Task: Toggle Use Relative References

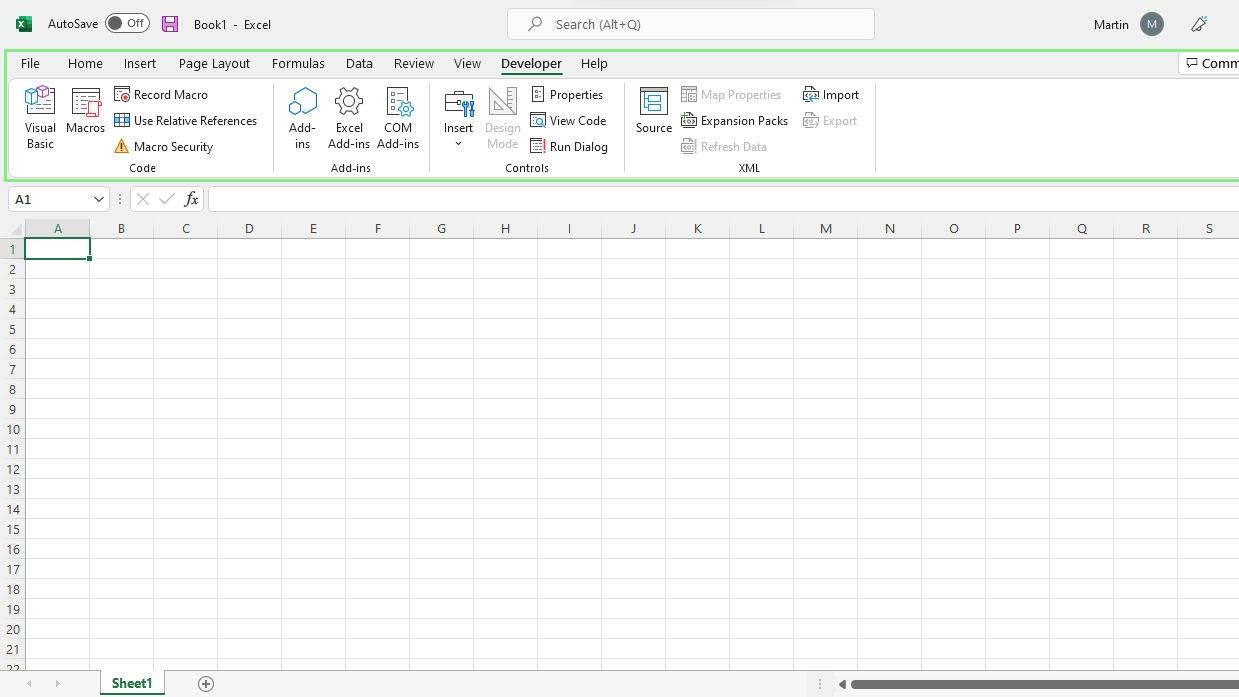Action: [x=186, y=120]
